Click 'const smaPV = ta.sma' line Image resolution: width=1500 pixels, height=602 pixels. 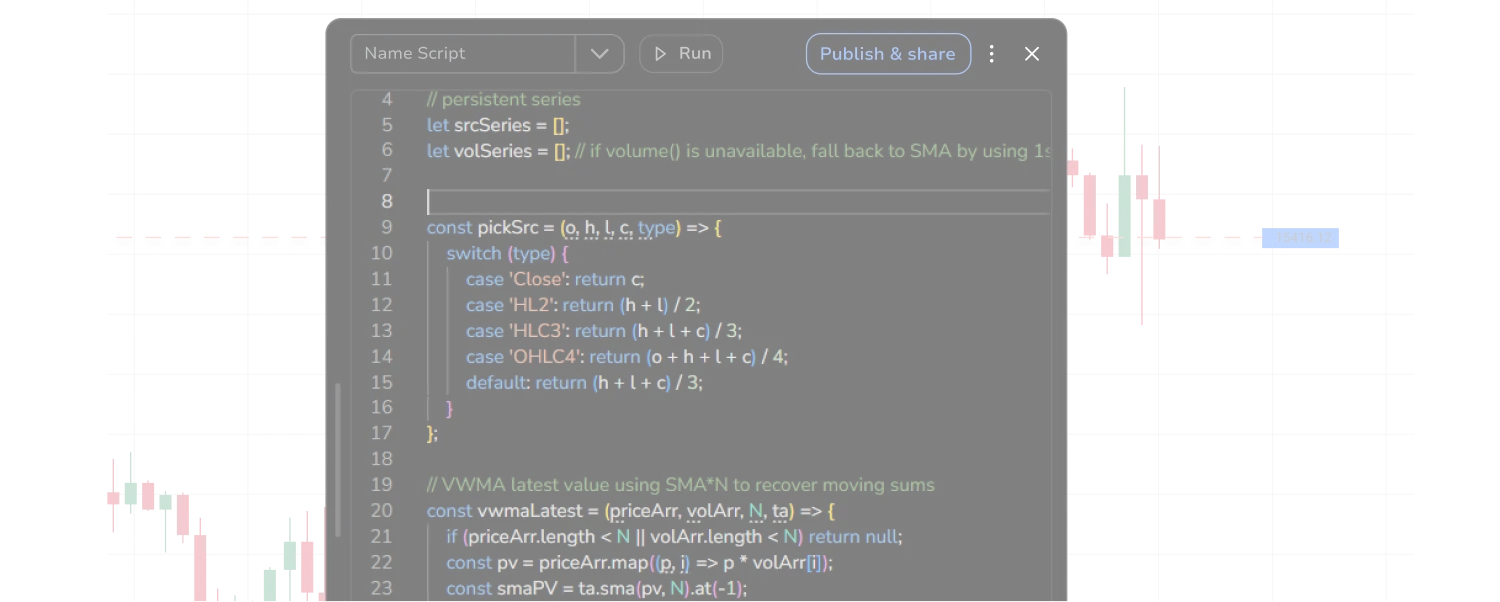pos(597,589)
